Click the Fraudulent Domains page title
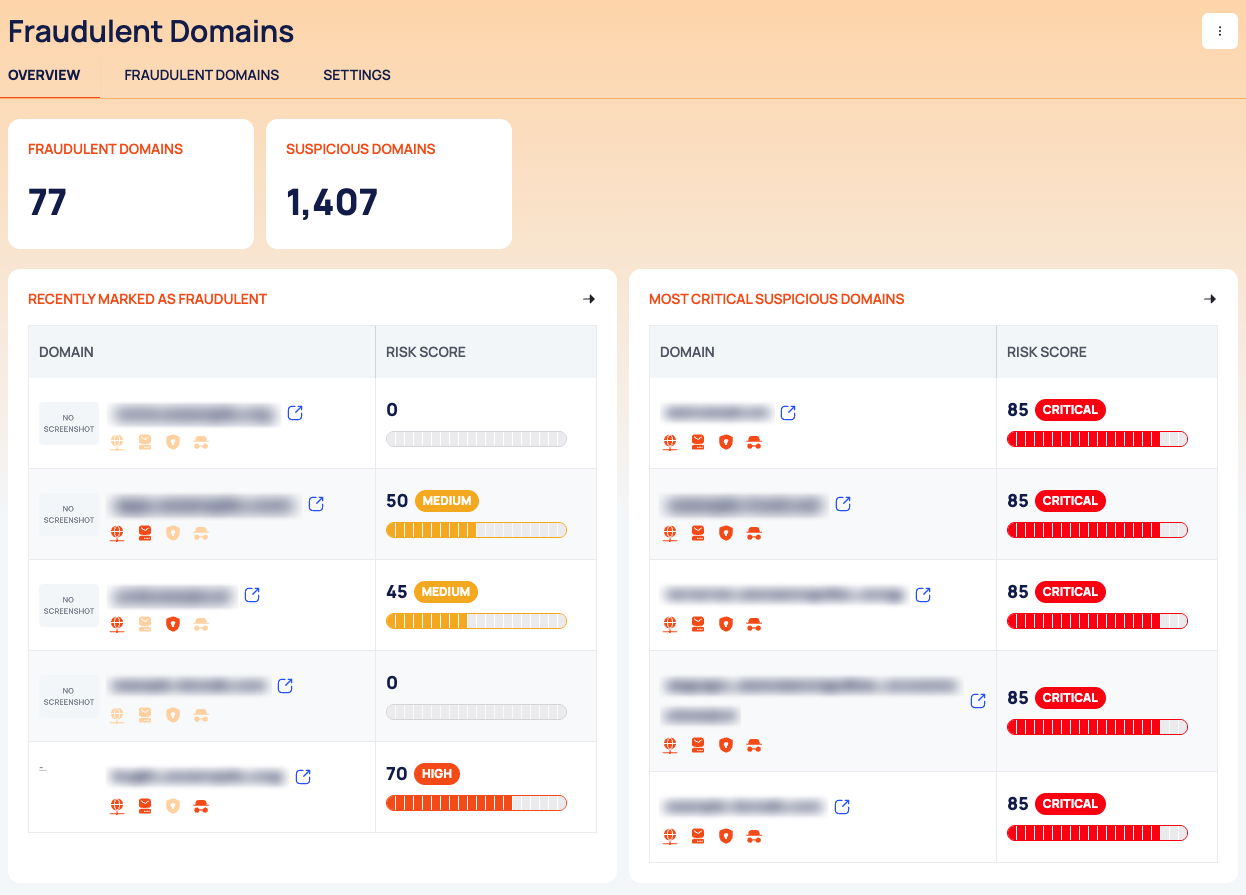This screenshot has height=895, width=1246. click(x=151, y=31)
